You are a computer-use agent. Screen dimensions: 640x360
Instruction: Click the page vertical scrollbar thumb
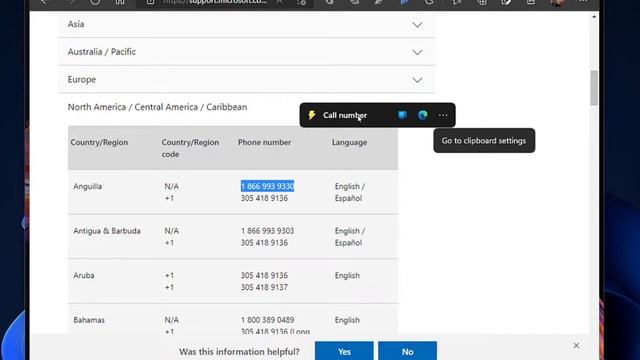pyautogui.click(x=594, y=88)
